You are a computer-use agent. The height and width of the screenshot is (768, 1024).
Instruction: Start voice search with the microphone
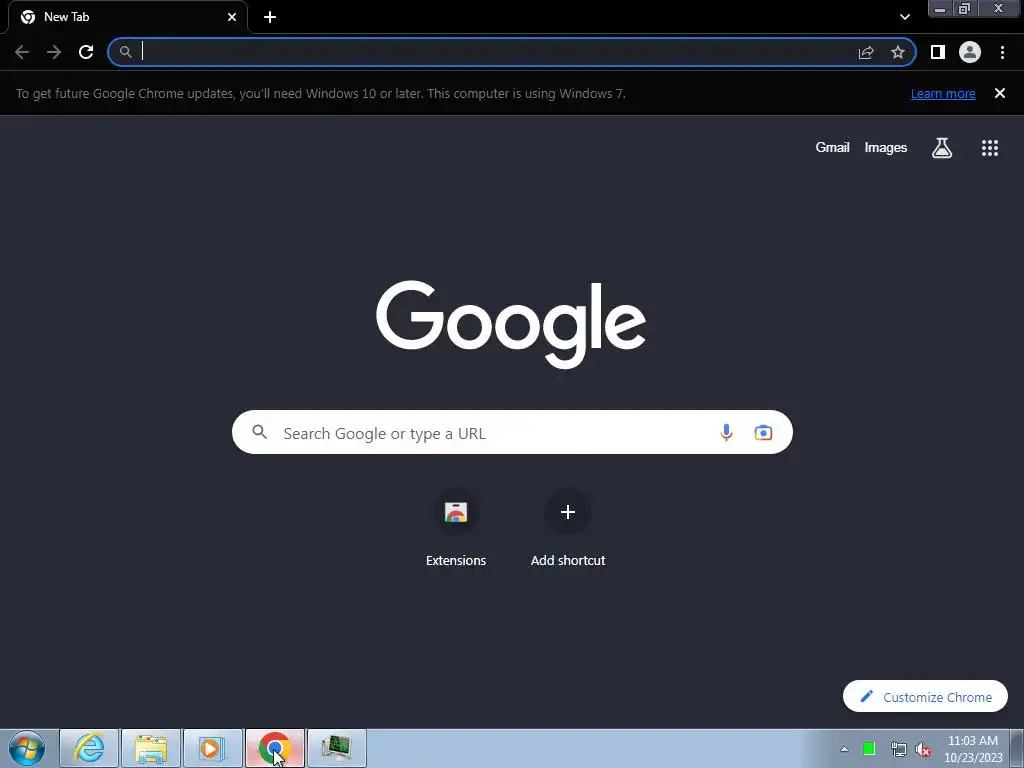[726, 432]
